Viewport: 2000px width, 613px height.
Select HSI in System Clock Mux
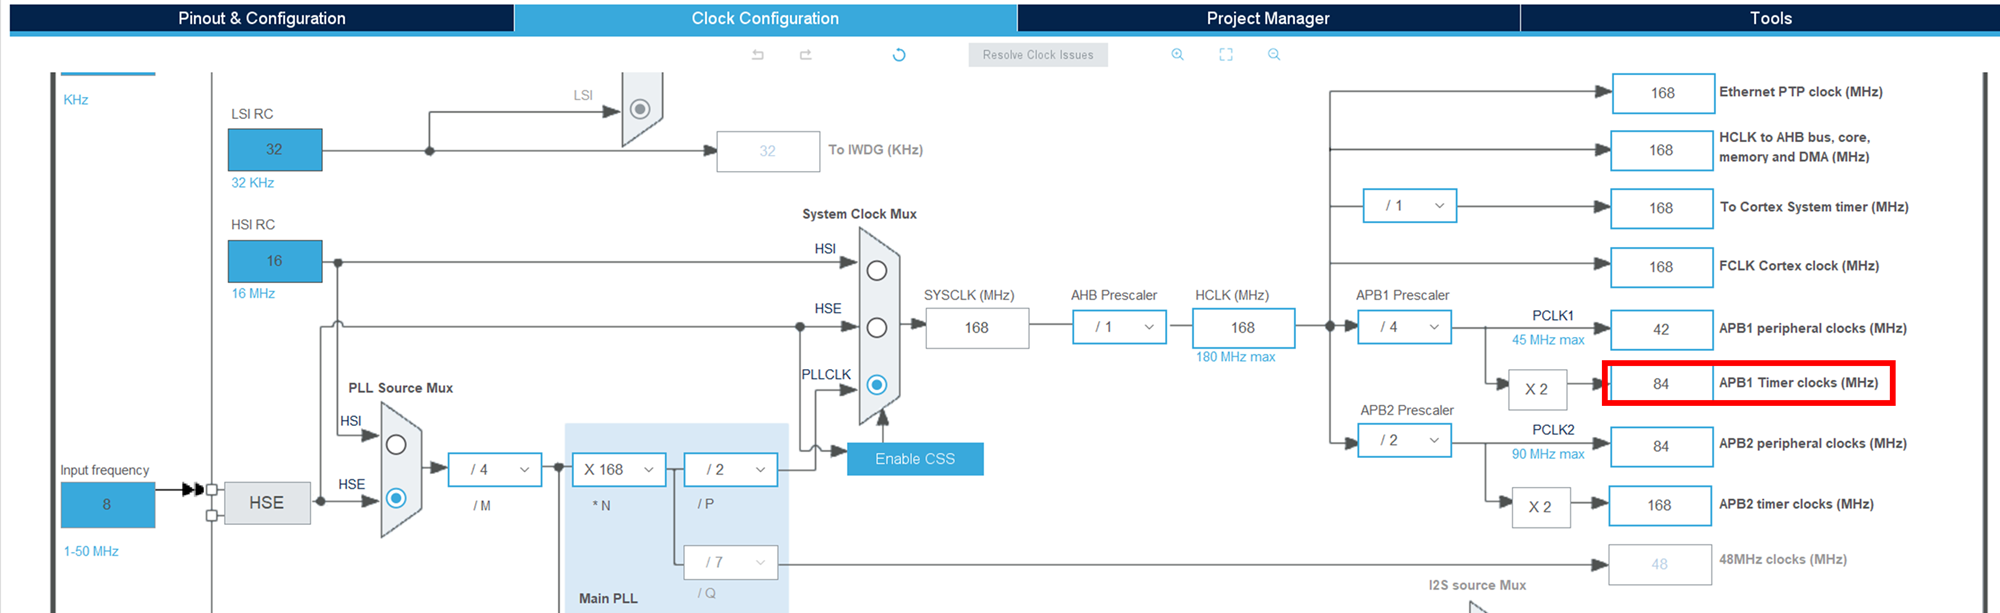[x=877, y=271]
